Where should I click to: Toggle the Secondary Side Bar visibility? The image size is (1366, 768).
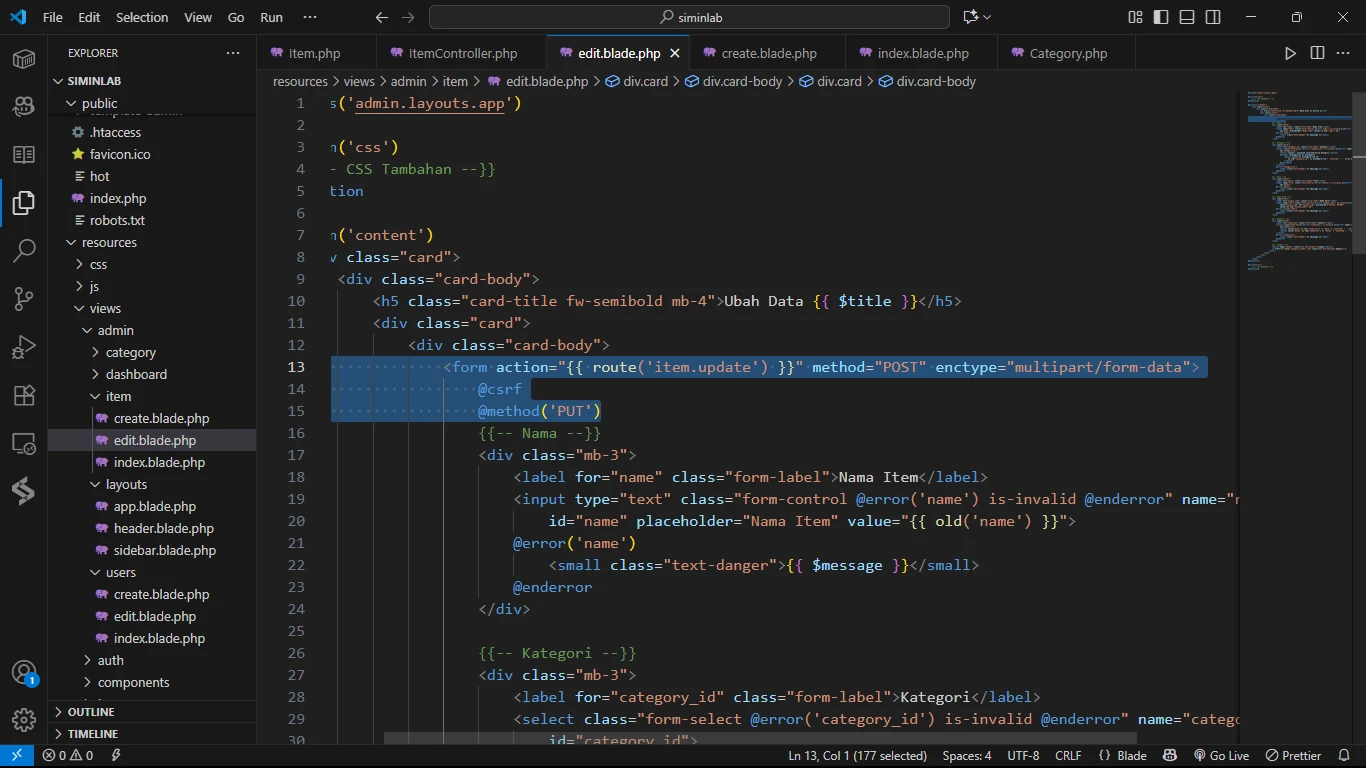[x=1213, y=17]
